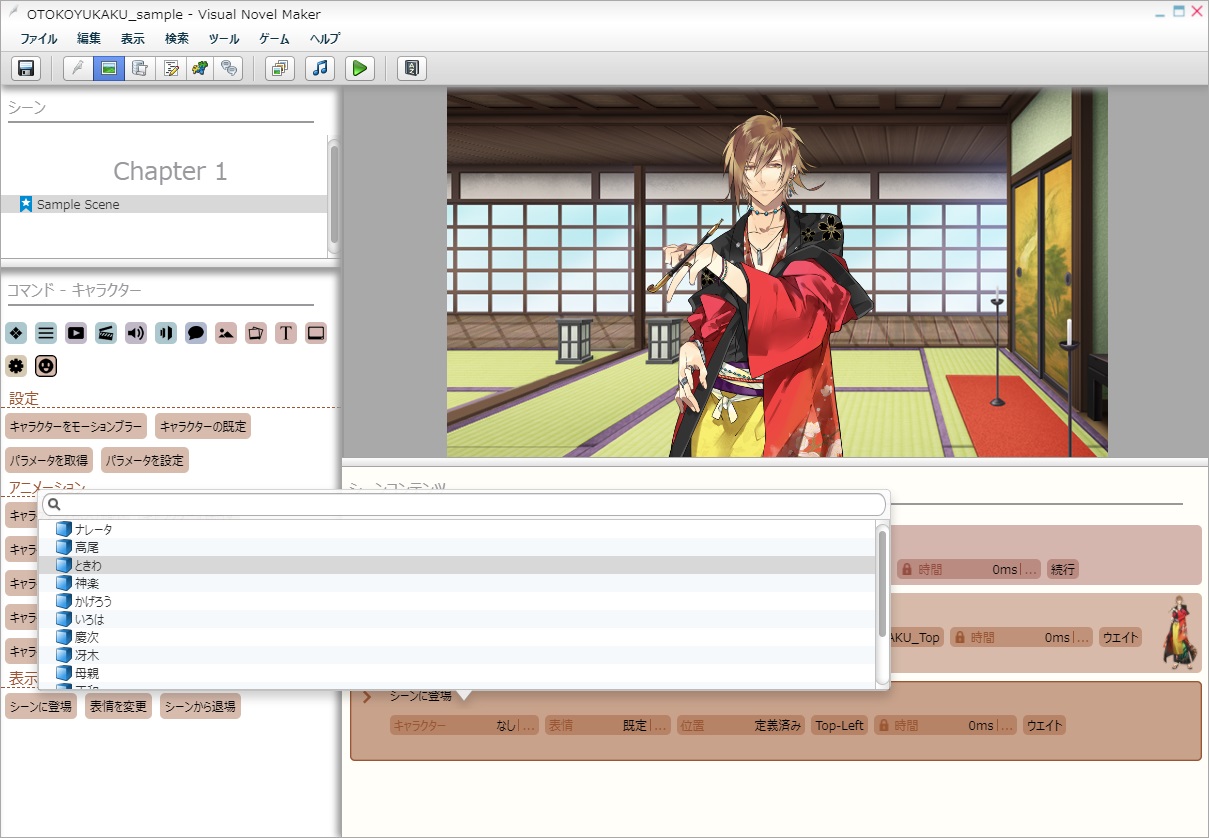Select the smiley face character command category
1209x838 pixels.
click(46, 366)
